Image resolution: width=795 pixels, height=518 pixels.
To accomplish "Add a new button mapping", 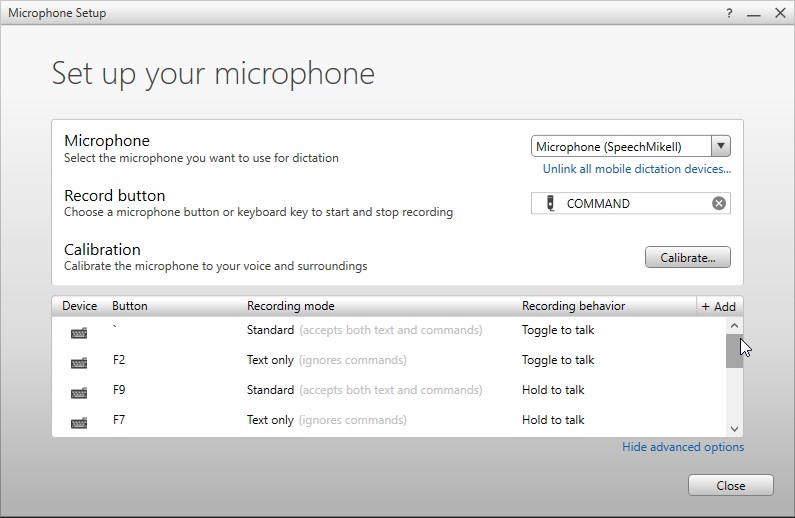I will pos(718,306).
